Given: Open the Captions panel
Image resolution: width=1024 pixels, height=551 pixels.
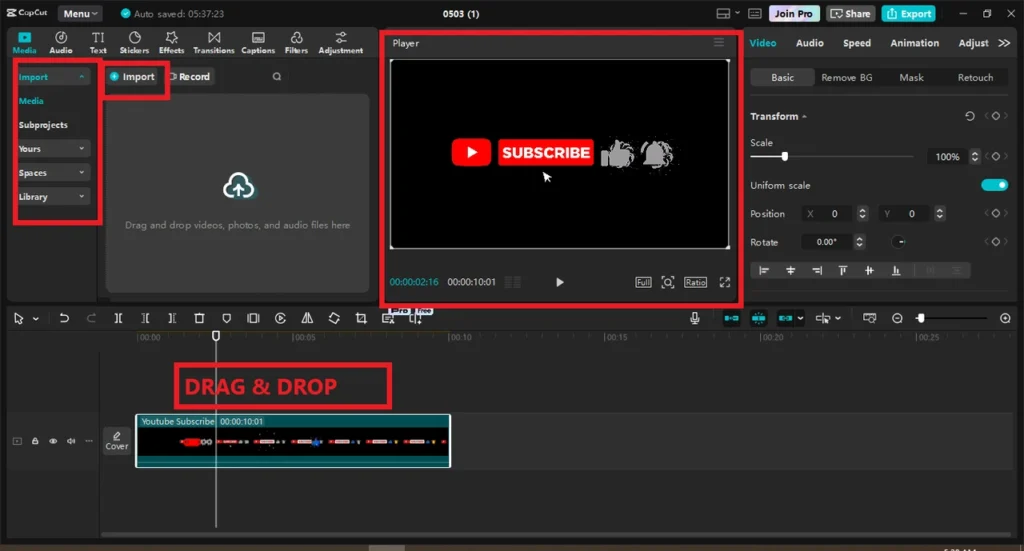Looking at the screenshot, I should tap(258, 42).
